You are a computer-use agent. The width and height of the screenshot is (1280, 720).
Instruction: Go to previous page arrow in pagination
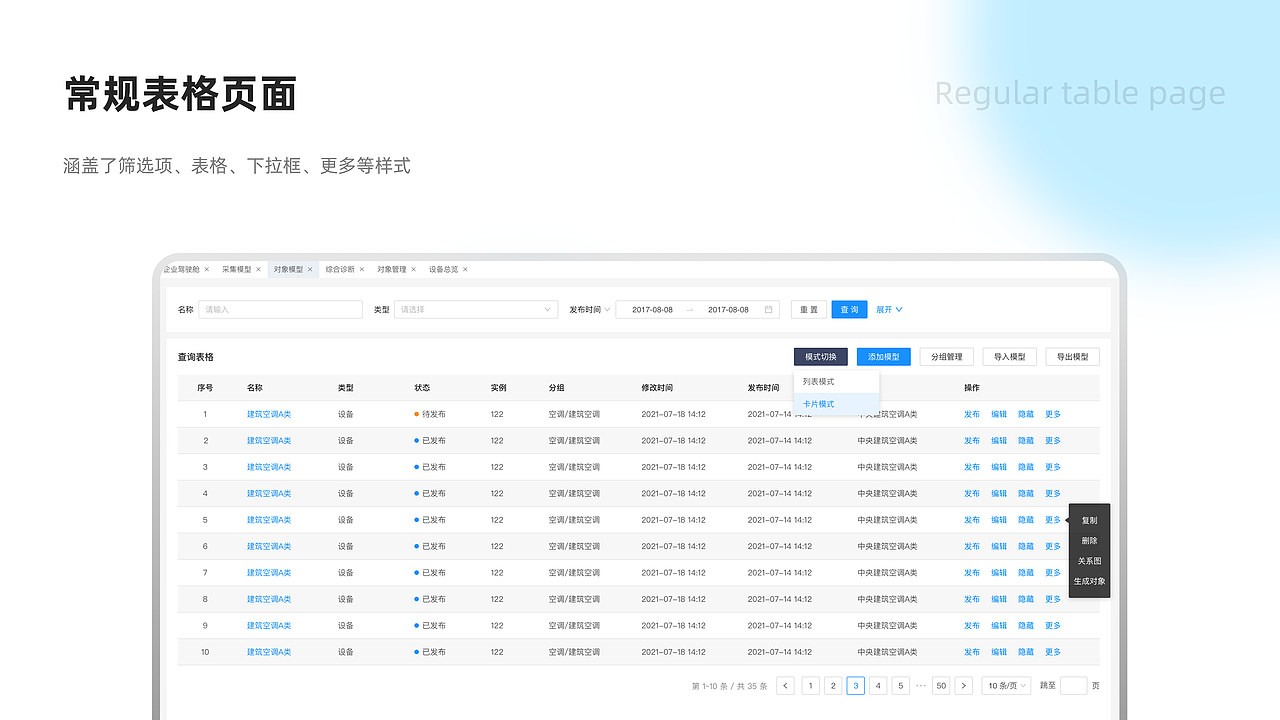[786, 686]
